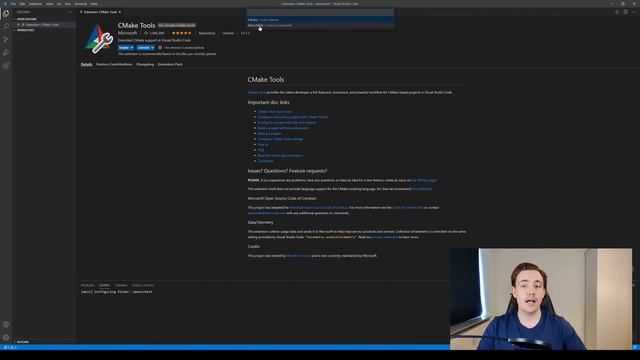
Task: Open the Run and Debug view icon
Action: pyautogui.click(x=6, y=52)
